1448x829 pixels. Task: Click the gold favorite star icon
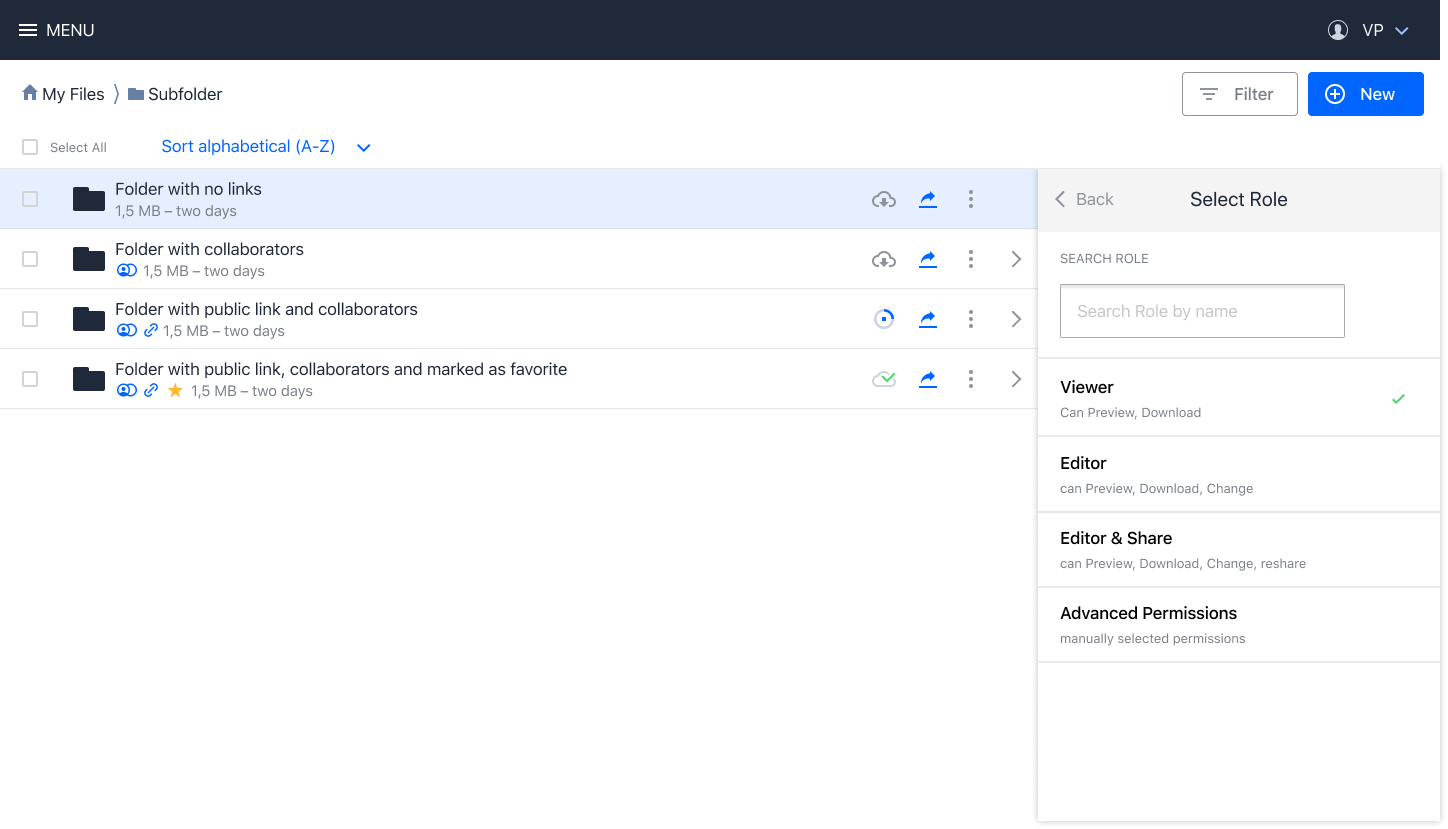(x=175, y=390)
